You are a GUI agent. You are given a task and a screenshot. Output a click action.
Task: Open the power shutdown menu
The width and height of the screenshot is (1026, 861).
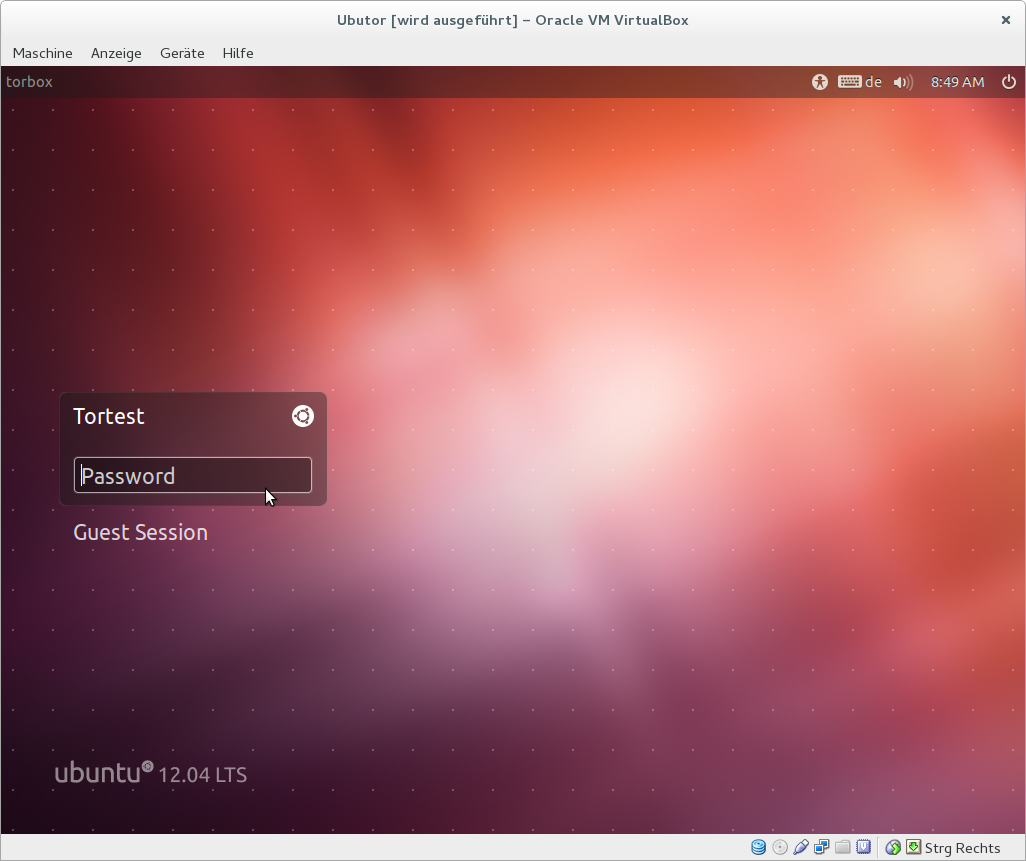pos(1008,82)
